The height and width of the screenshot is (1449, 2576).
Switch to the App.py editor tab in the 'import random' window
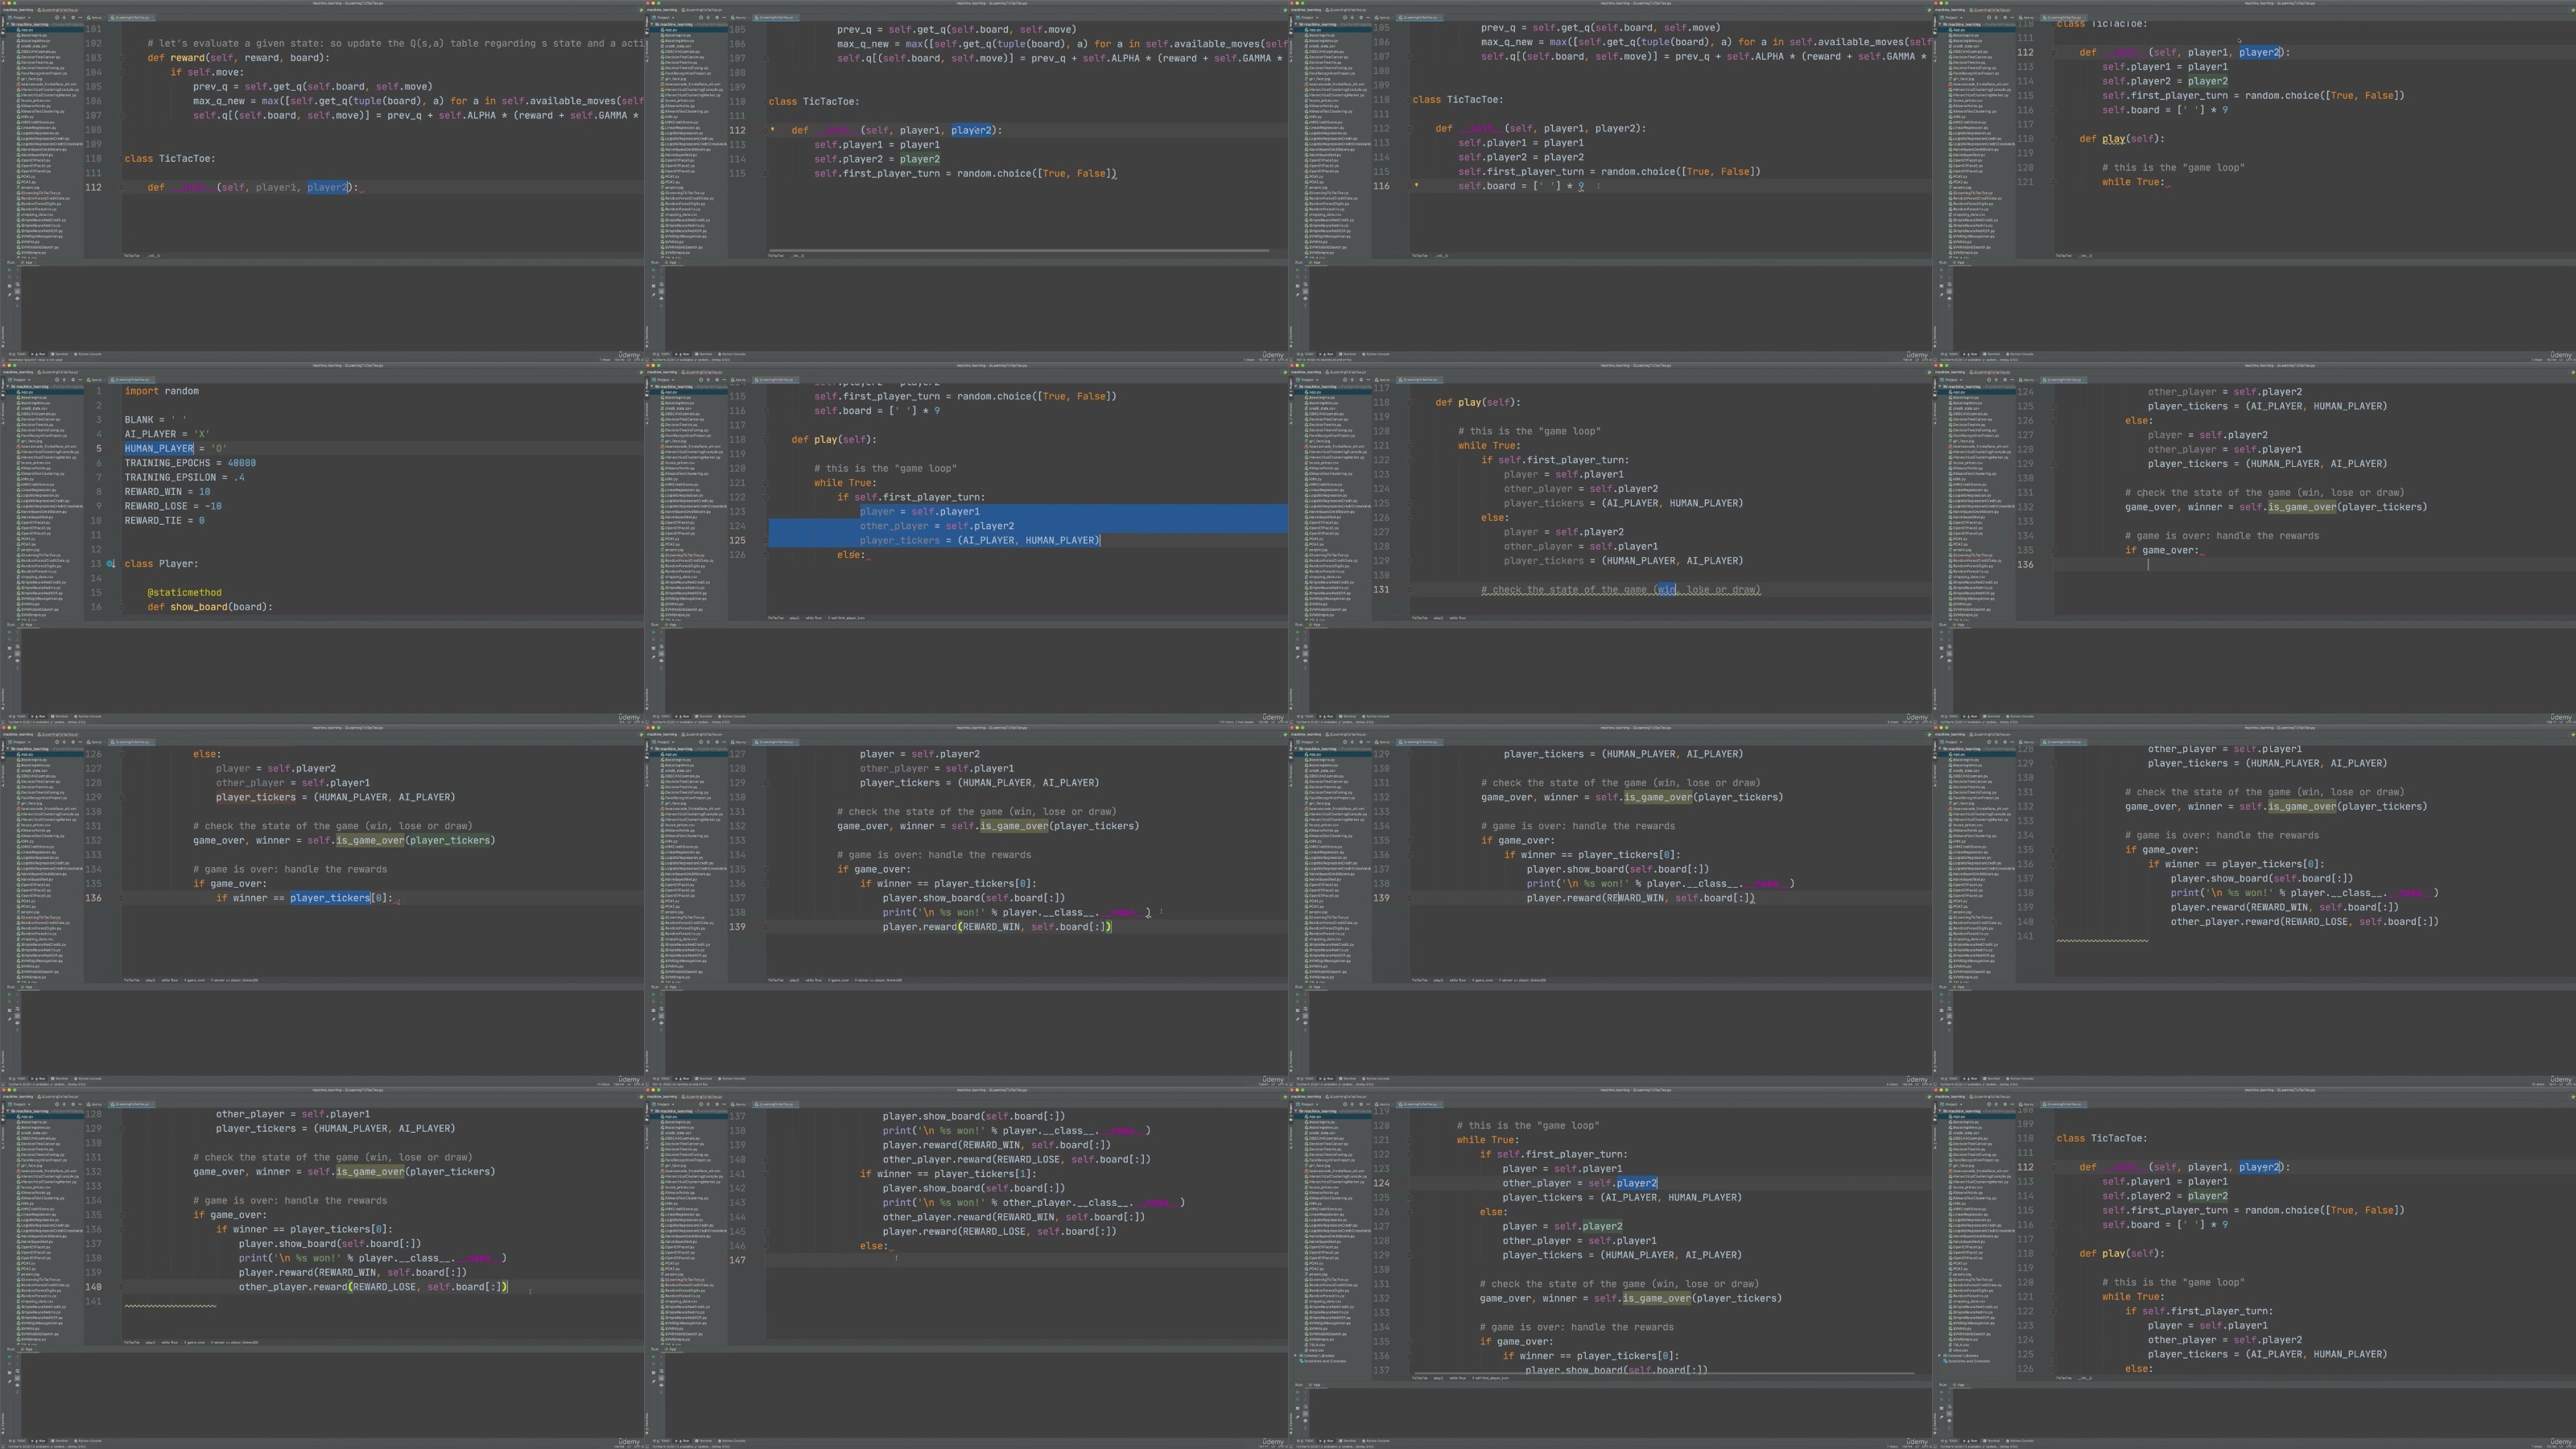coord(95,380)
